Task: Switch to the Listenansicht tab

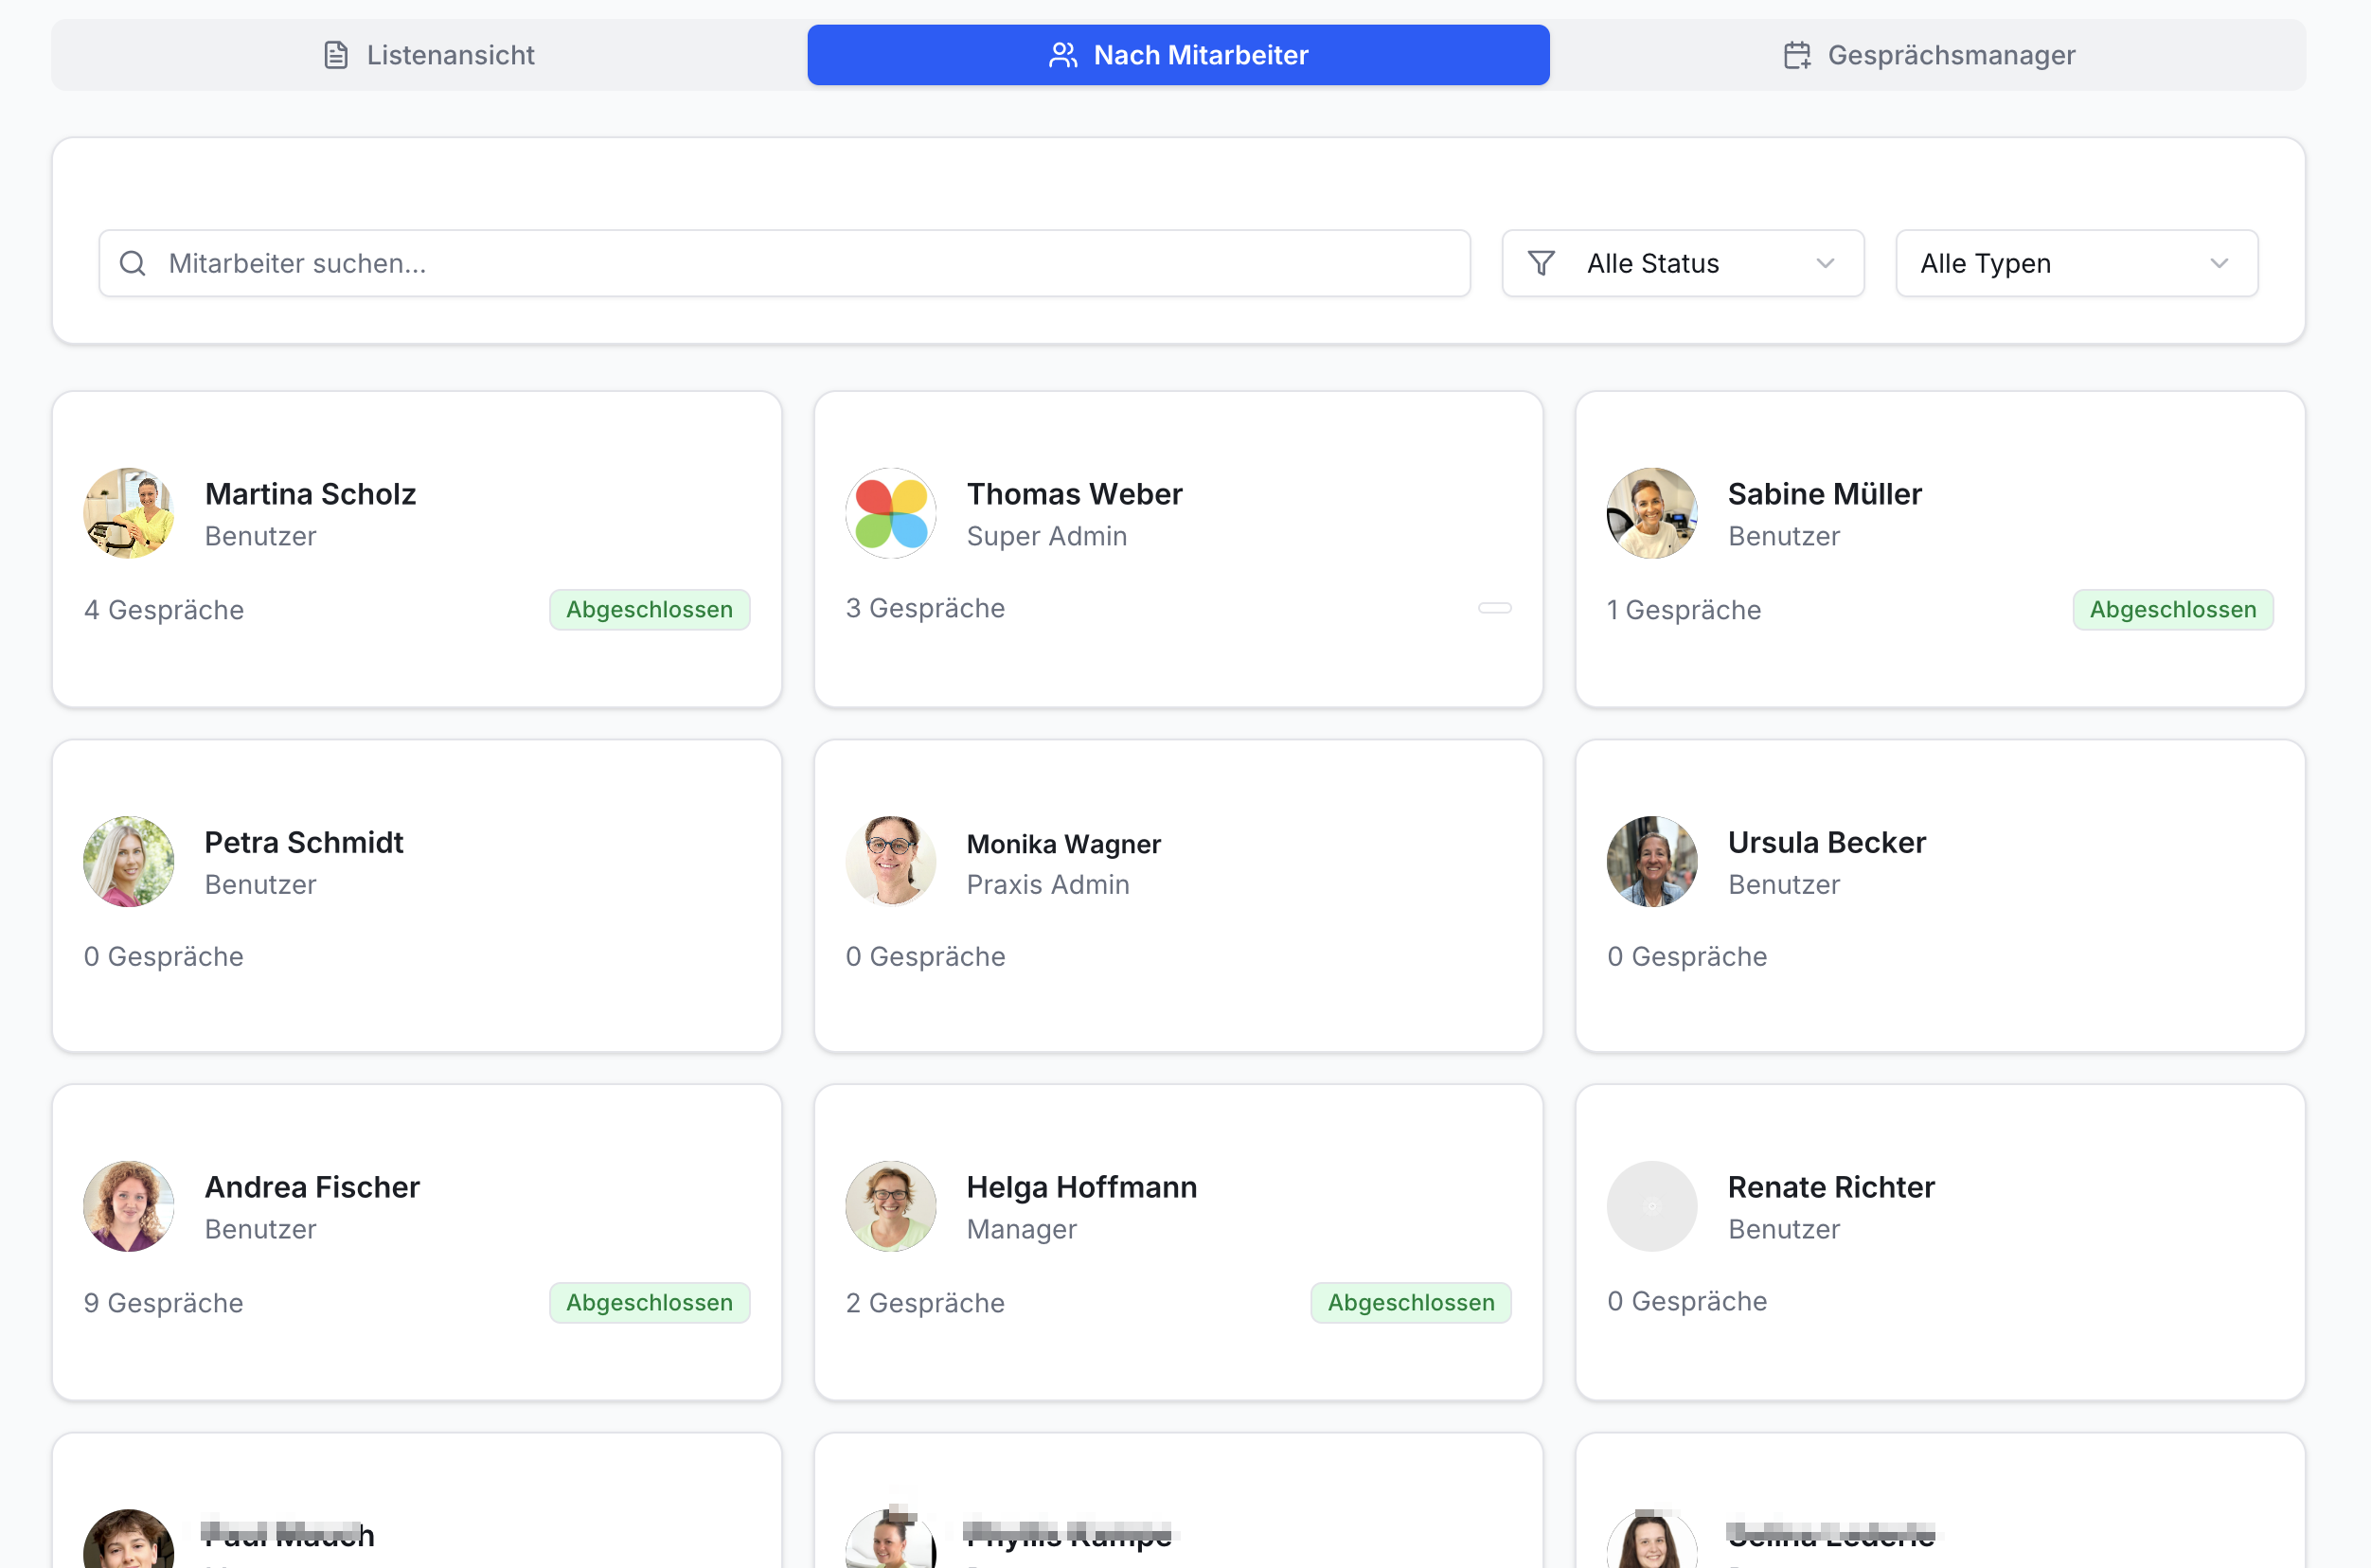Action: tap(430, 55)
